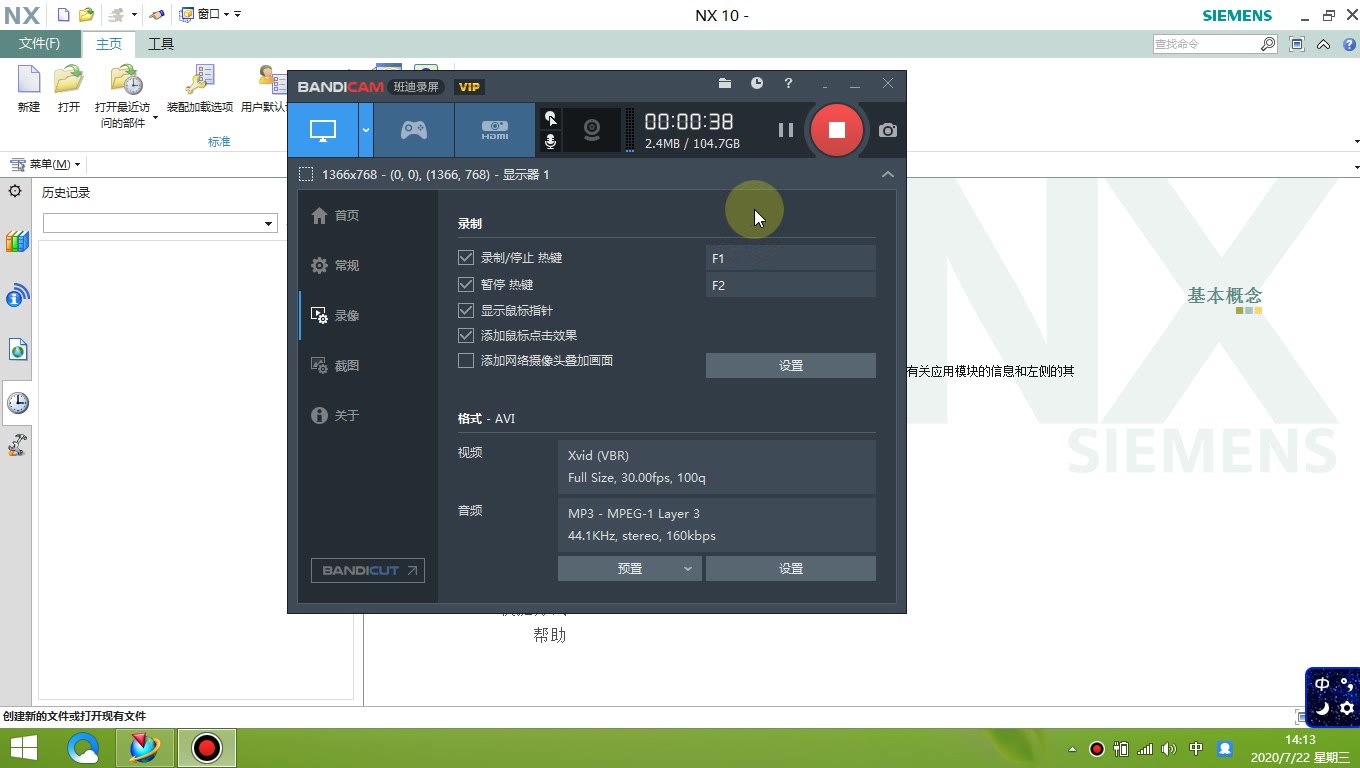Toggle 暂停 热键 checkbox
Image resolution: width=1360 pixels, height=768 pixels.
(x=466, y=285)
